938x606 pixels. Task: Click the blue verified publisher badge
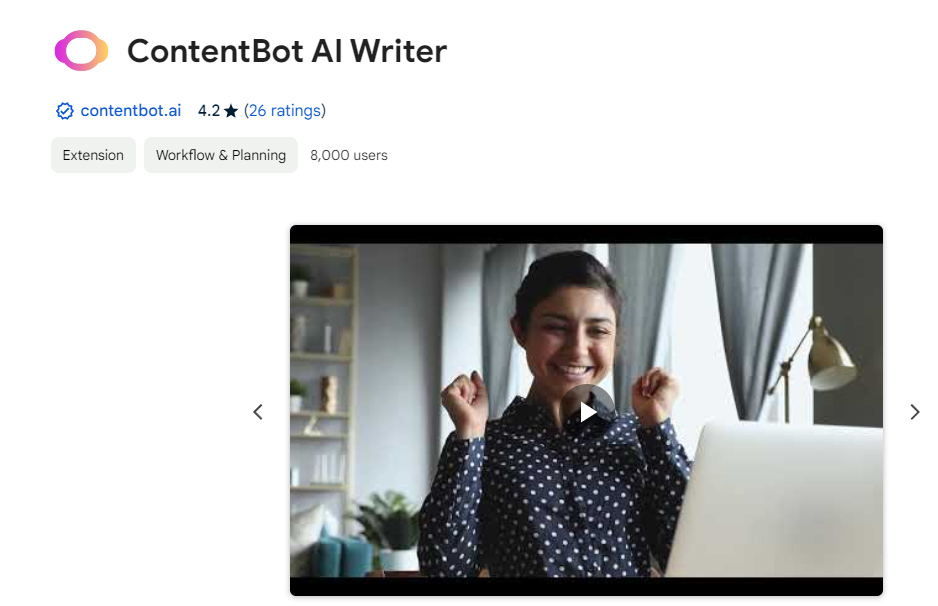pyautogui.click(x=65, y=111)
